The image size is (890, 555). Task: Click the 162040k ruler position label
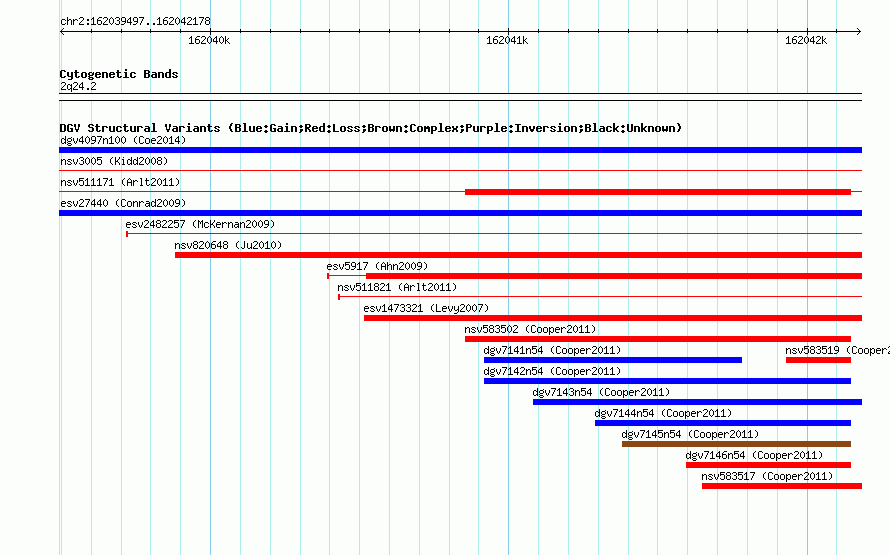point(209,40)
